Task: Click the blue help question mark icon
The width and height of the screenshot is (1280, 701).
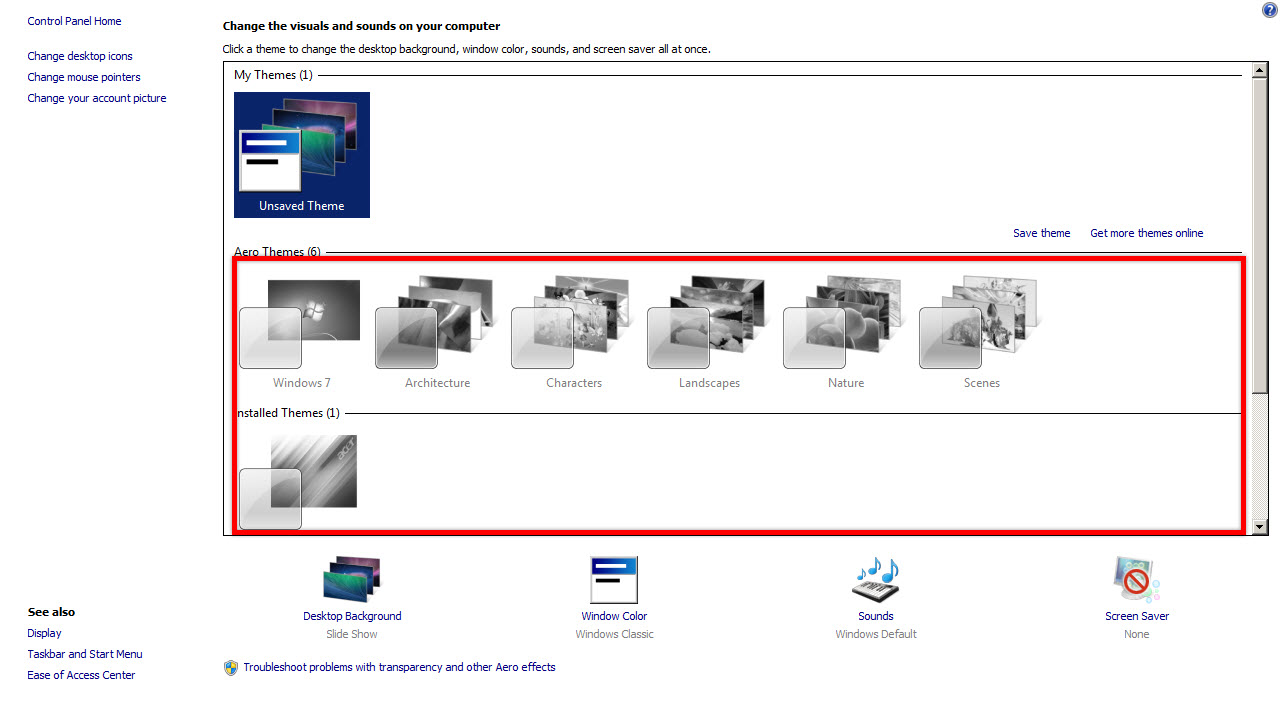Action: pos(1270,10)
